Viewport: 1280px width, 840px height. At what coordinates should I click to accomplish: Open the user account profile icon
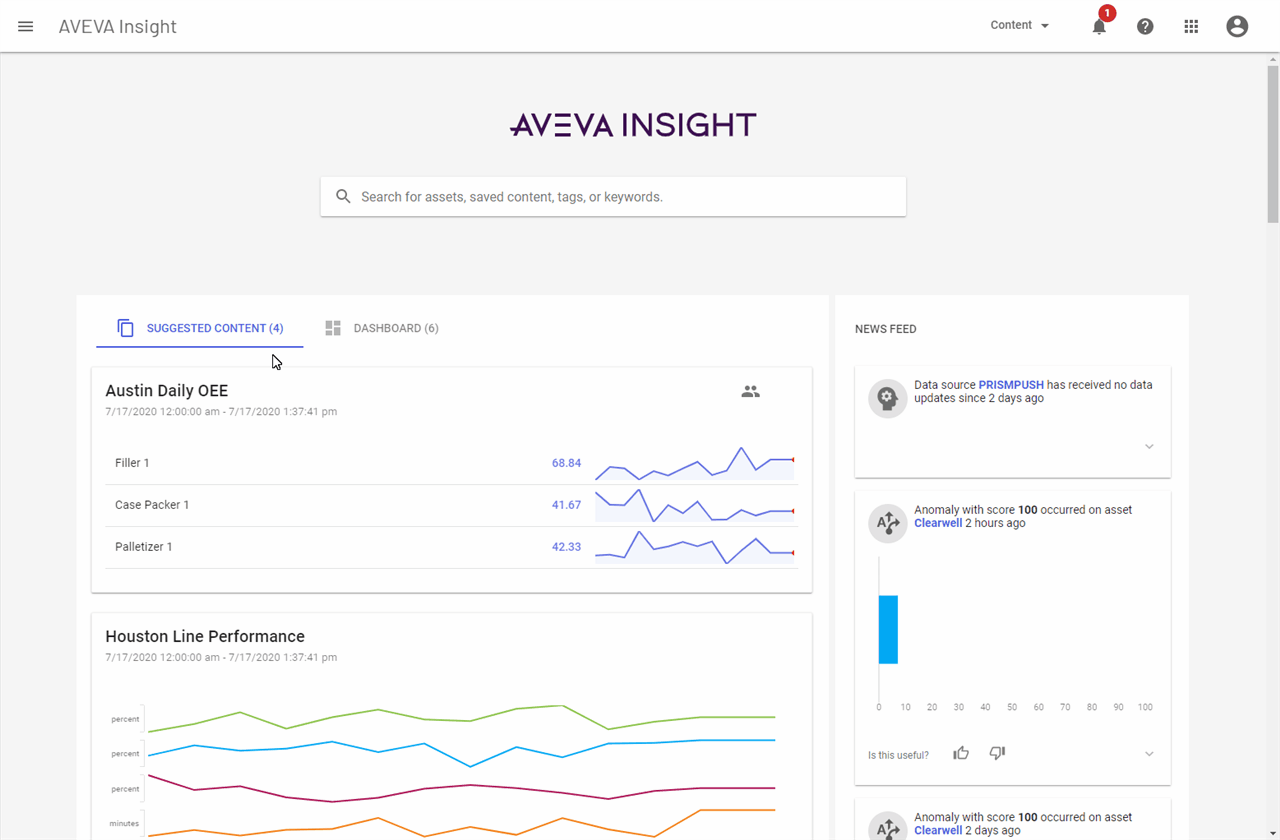[1237, 27]
